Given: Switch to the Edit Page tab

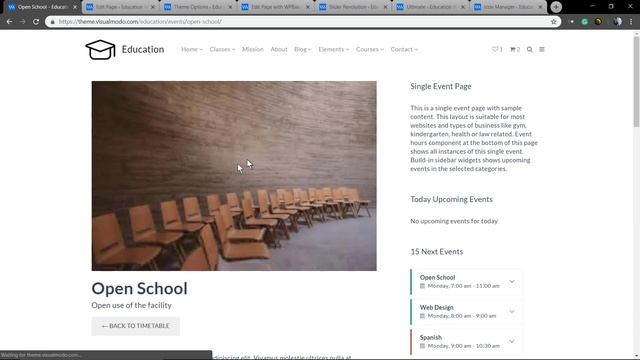Looking at the screenshot, I should (x=120, y=7).
